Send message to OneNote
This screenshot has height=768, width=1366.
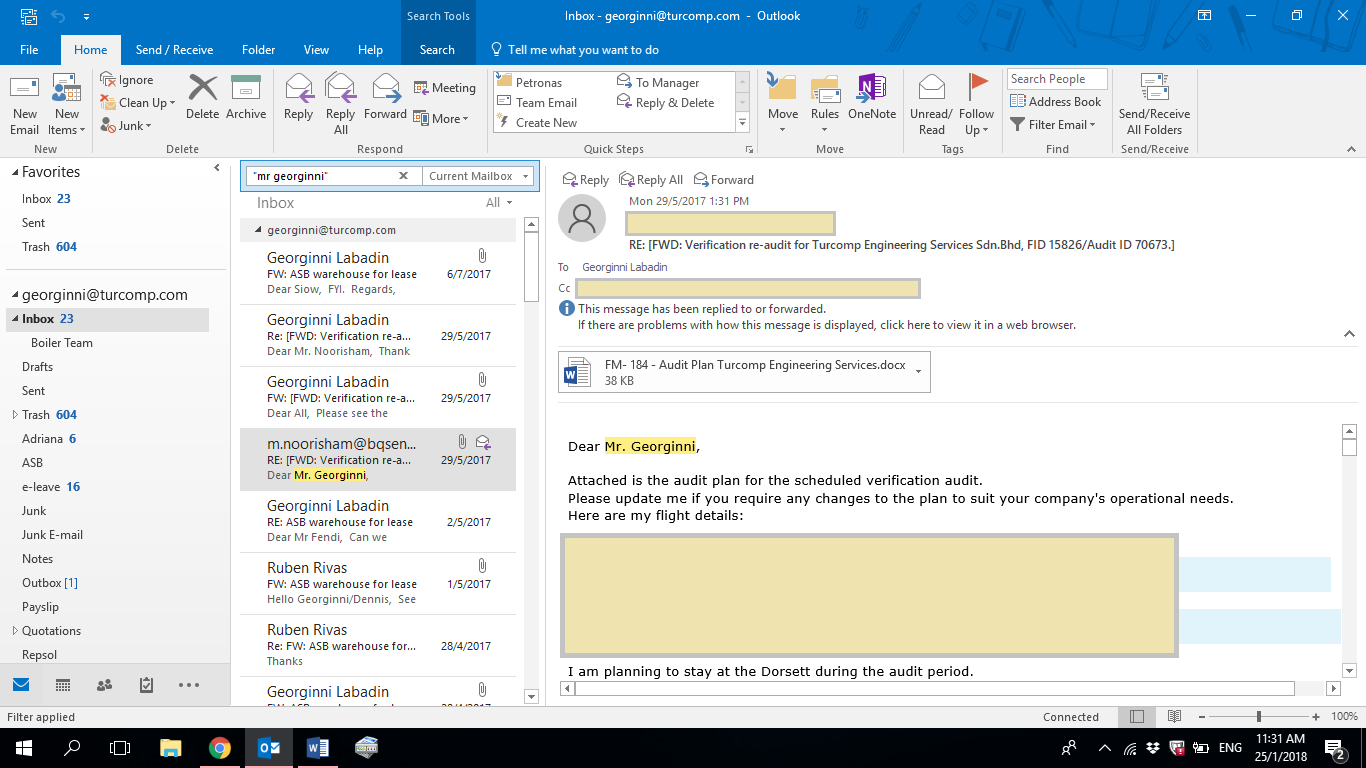click(872, 97)
